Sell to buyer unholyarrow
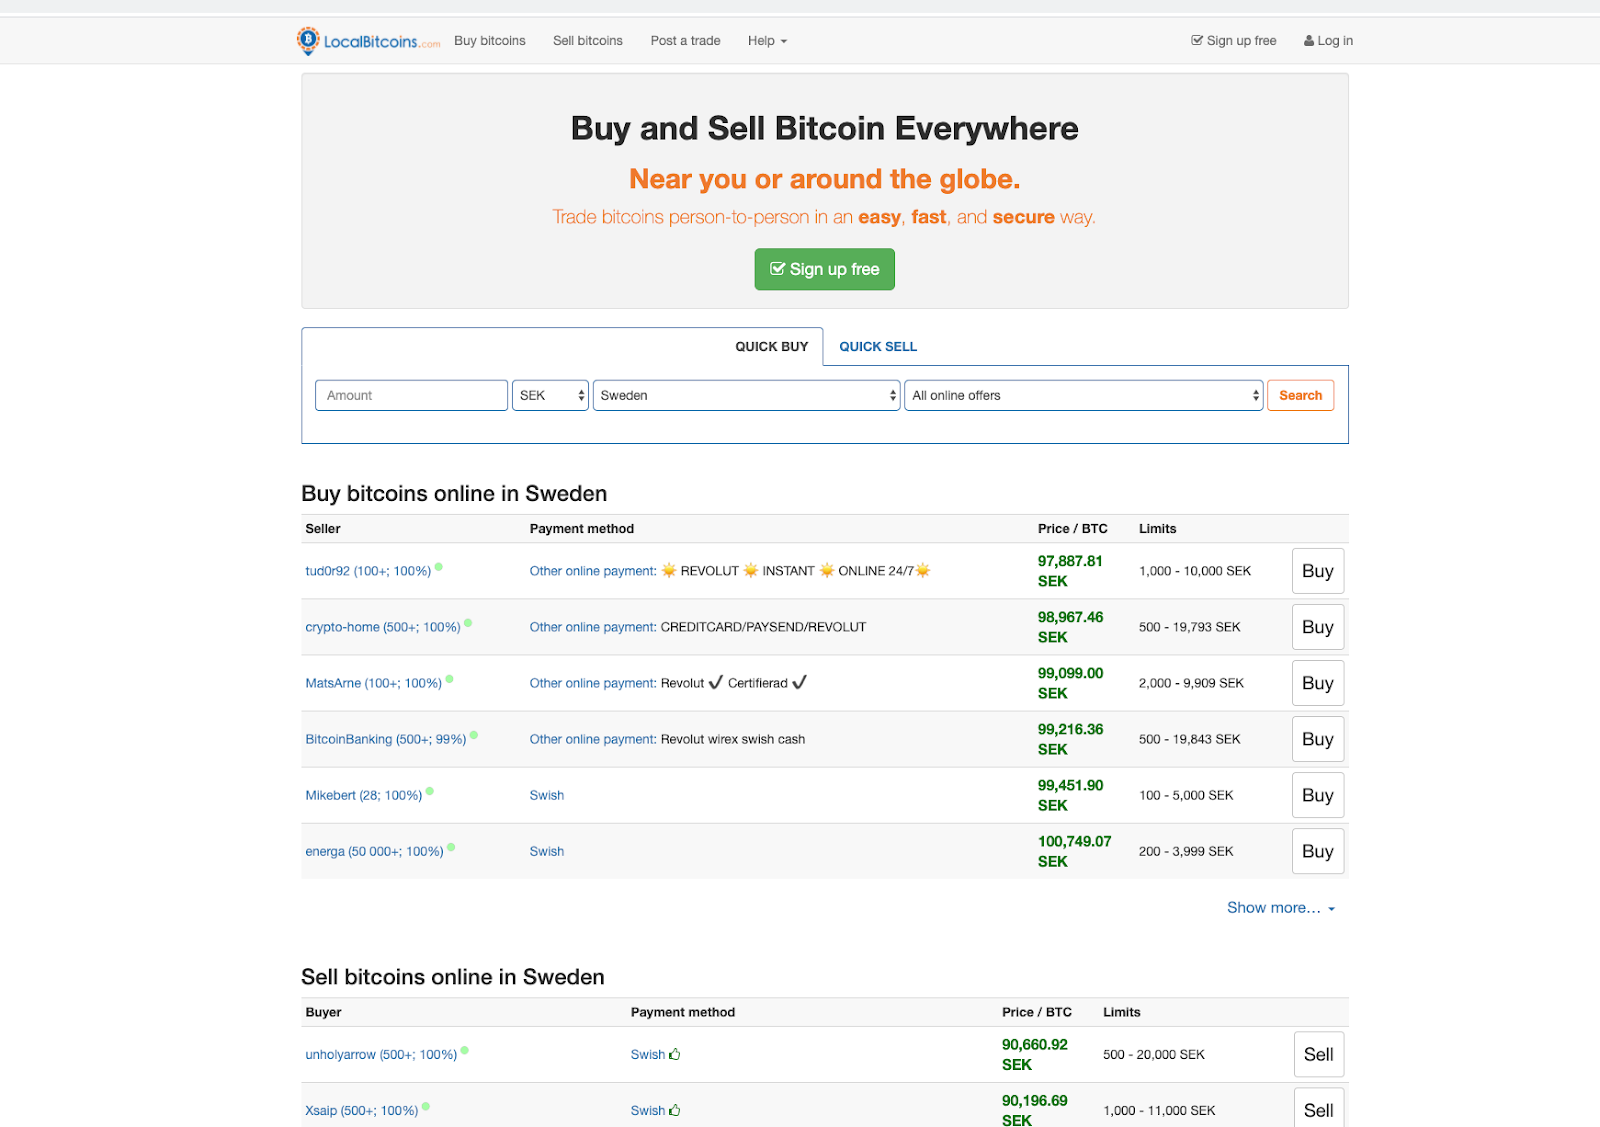Screen dimensions: 1600x1127 [x=1319, y=1054]
